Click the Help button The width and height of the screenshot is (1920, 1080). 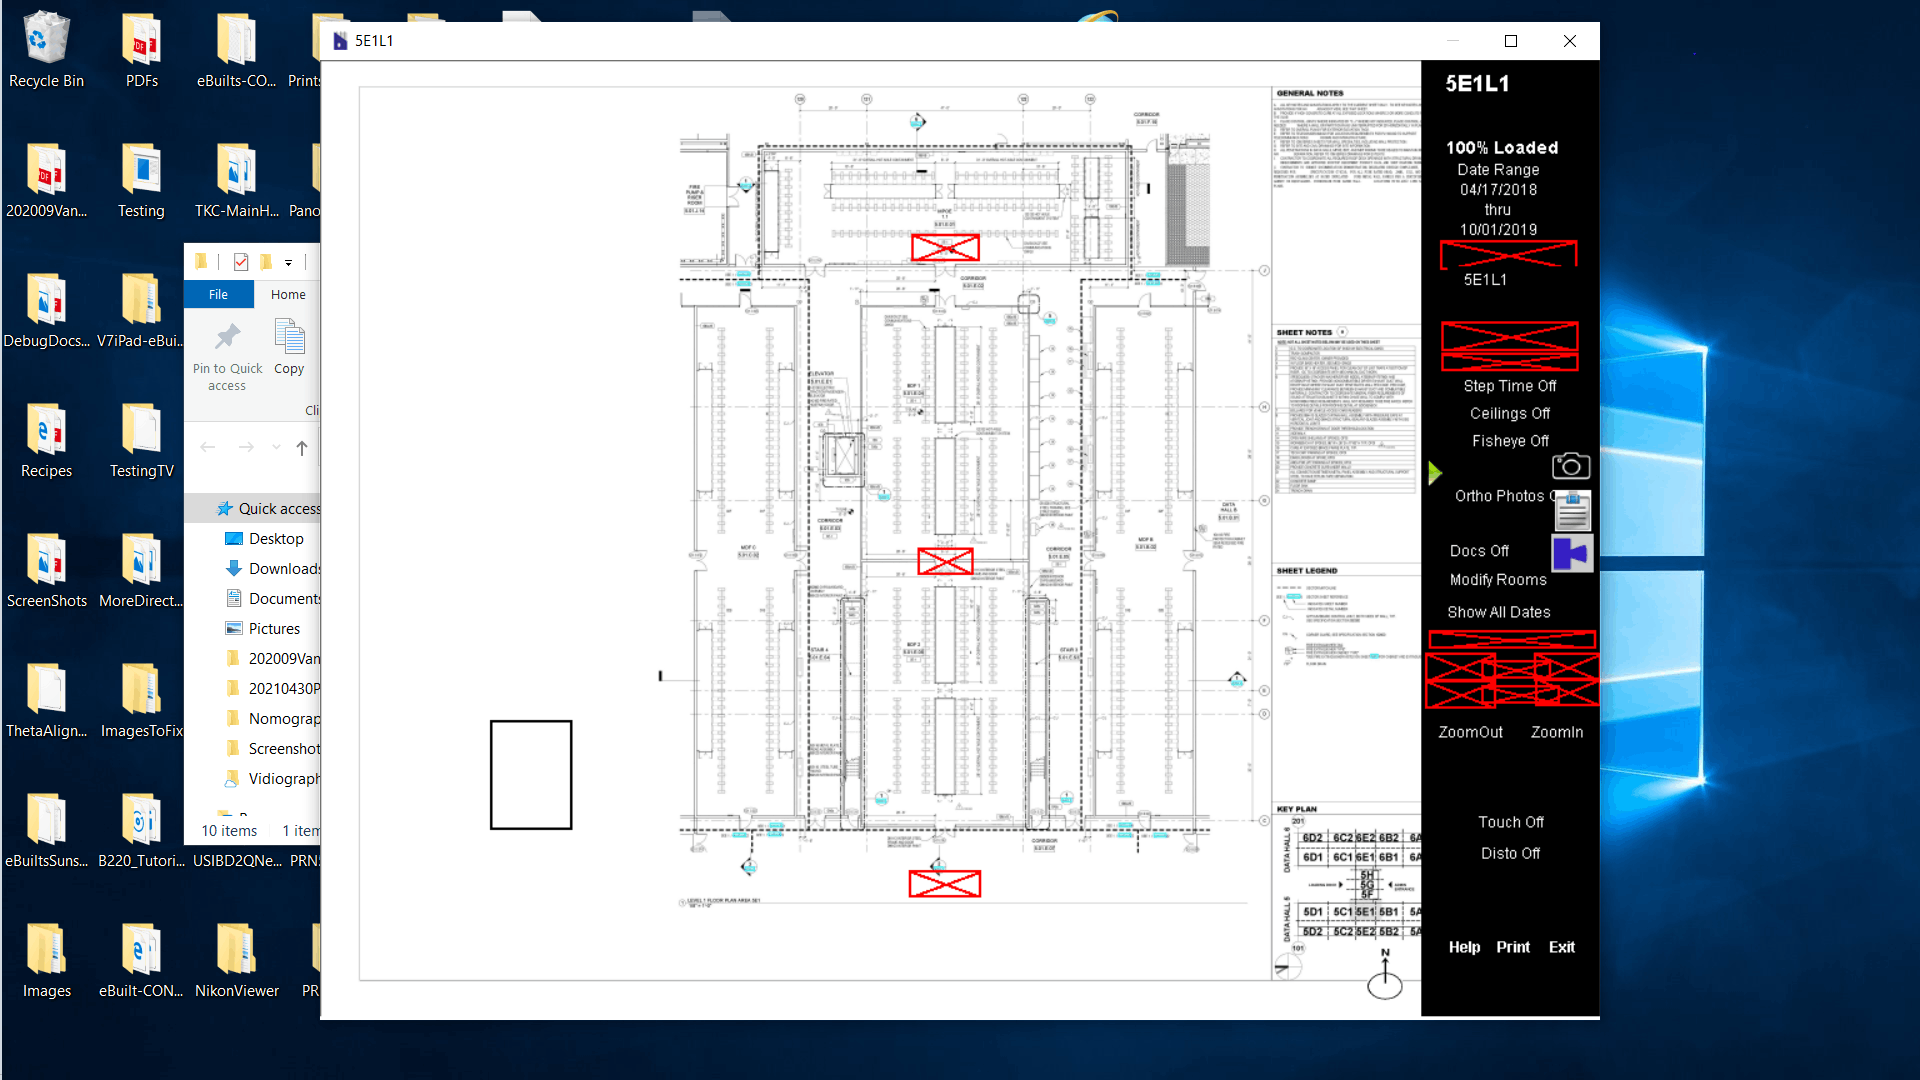(1464, 947)
